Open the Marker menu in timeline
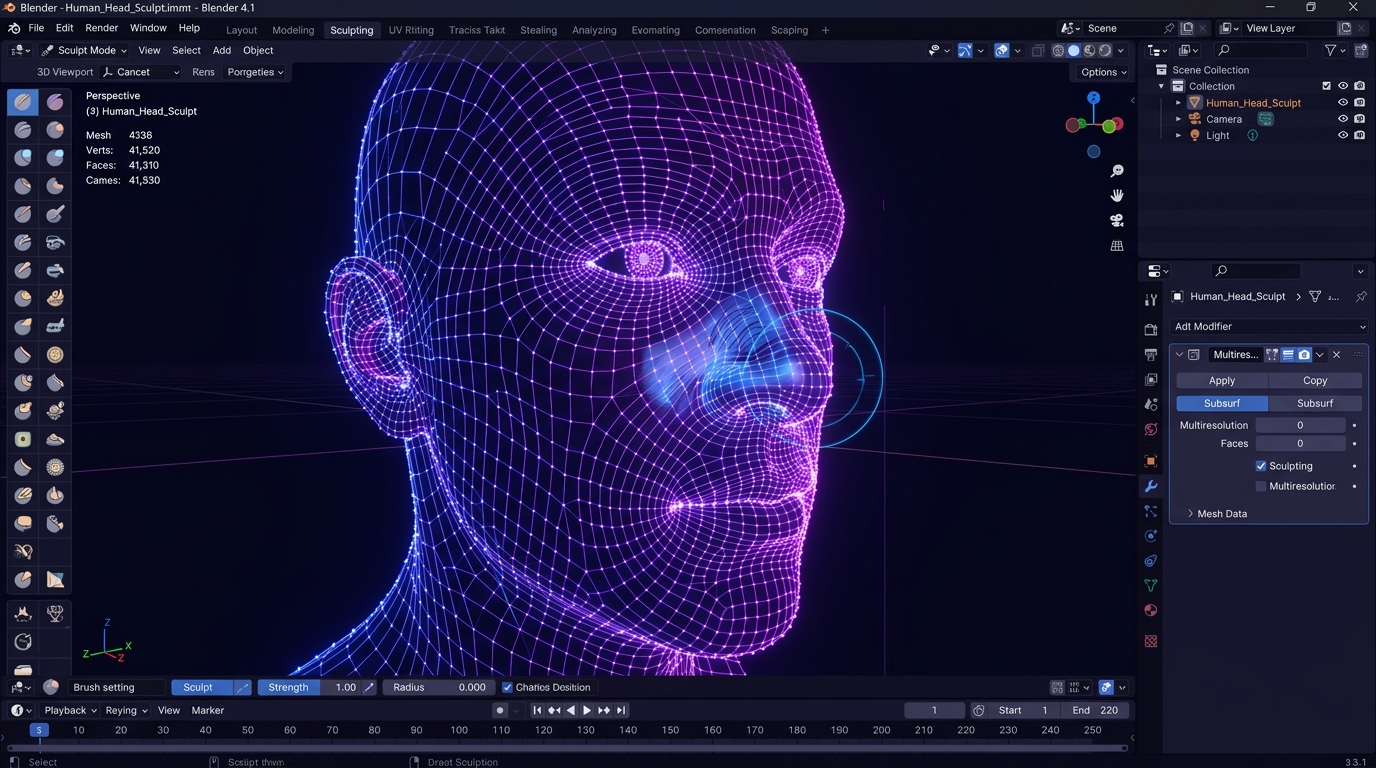This screenshot has height=768, width=1376. point(208,710)
